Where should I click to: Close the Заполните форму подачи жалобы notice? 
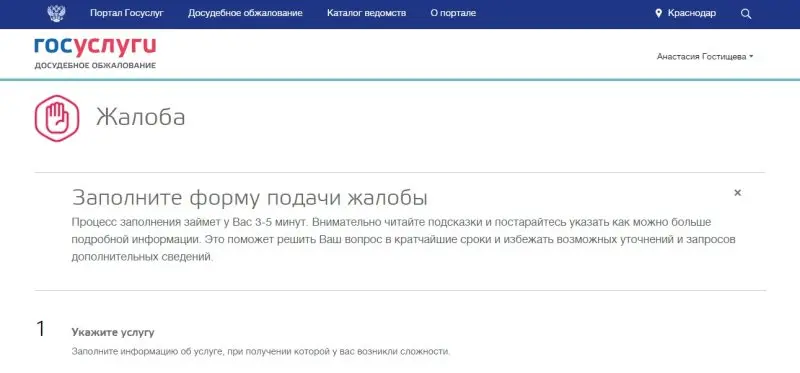(x=737, y=193)
